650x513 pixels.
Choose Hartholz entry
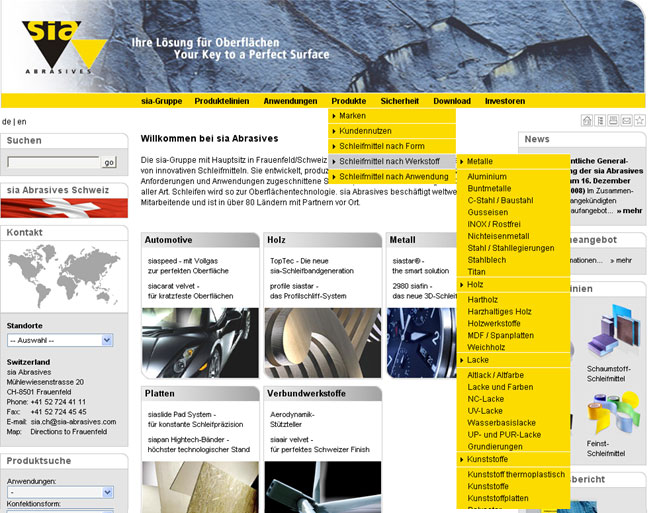483,300
